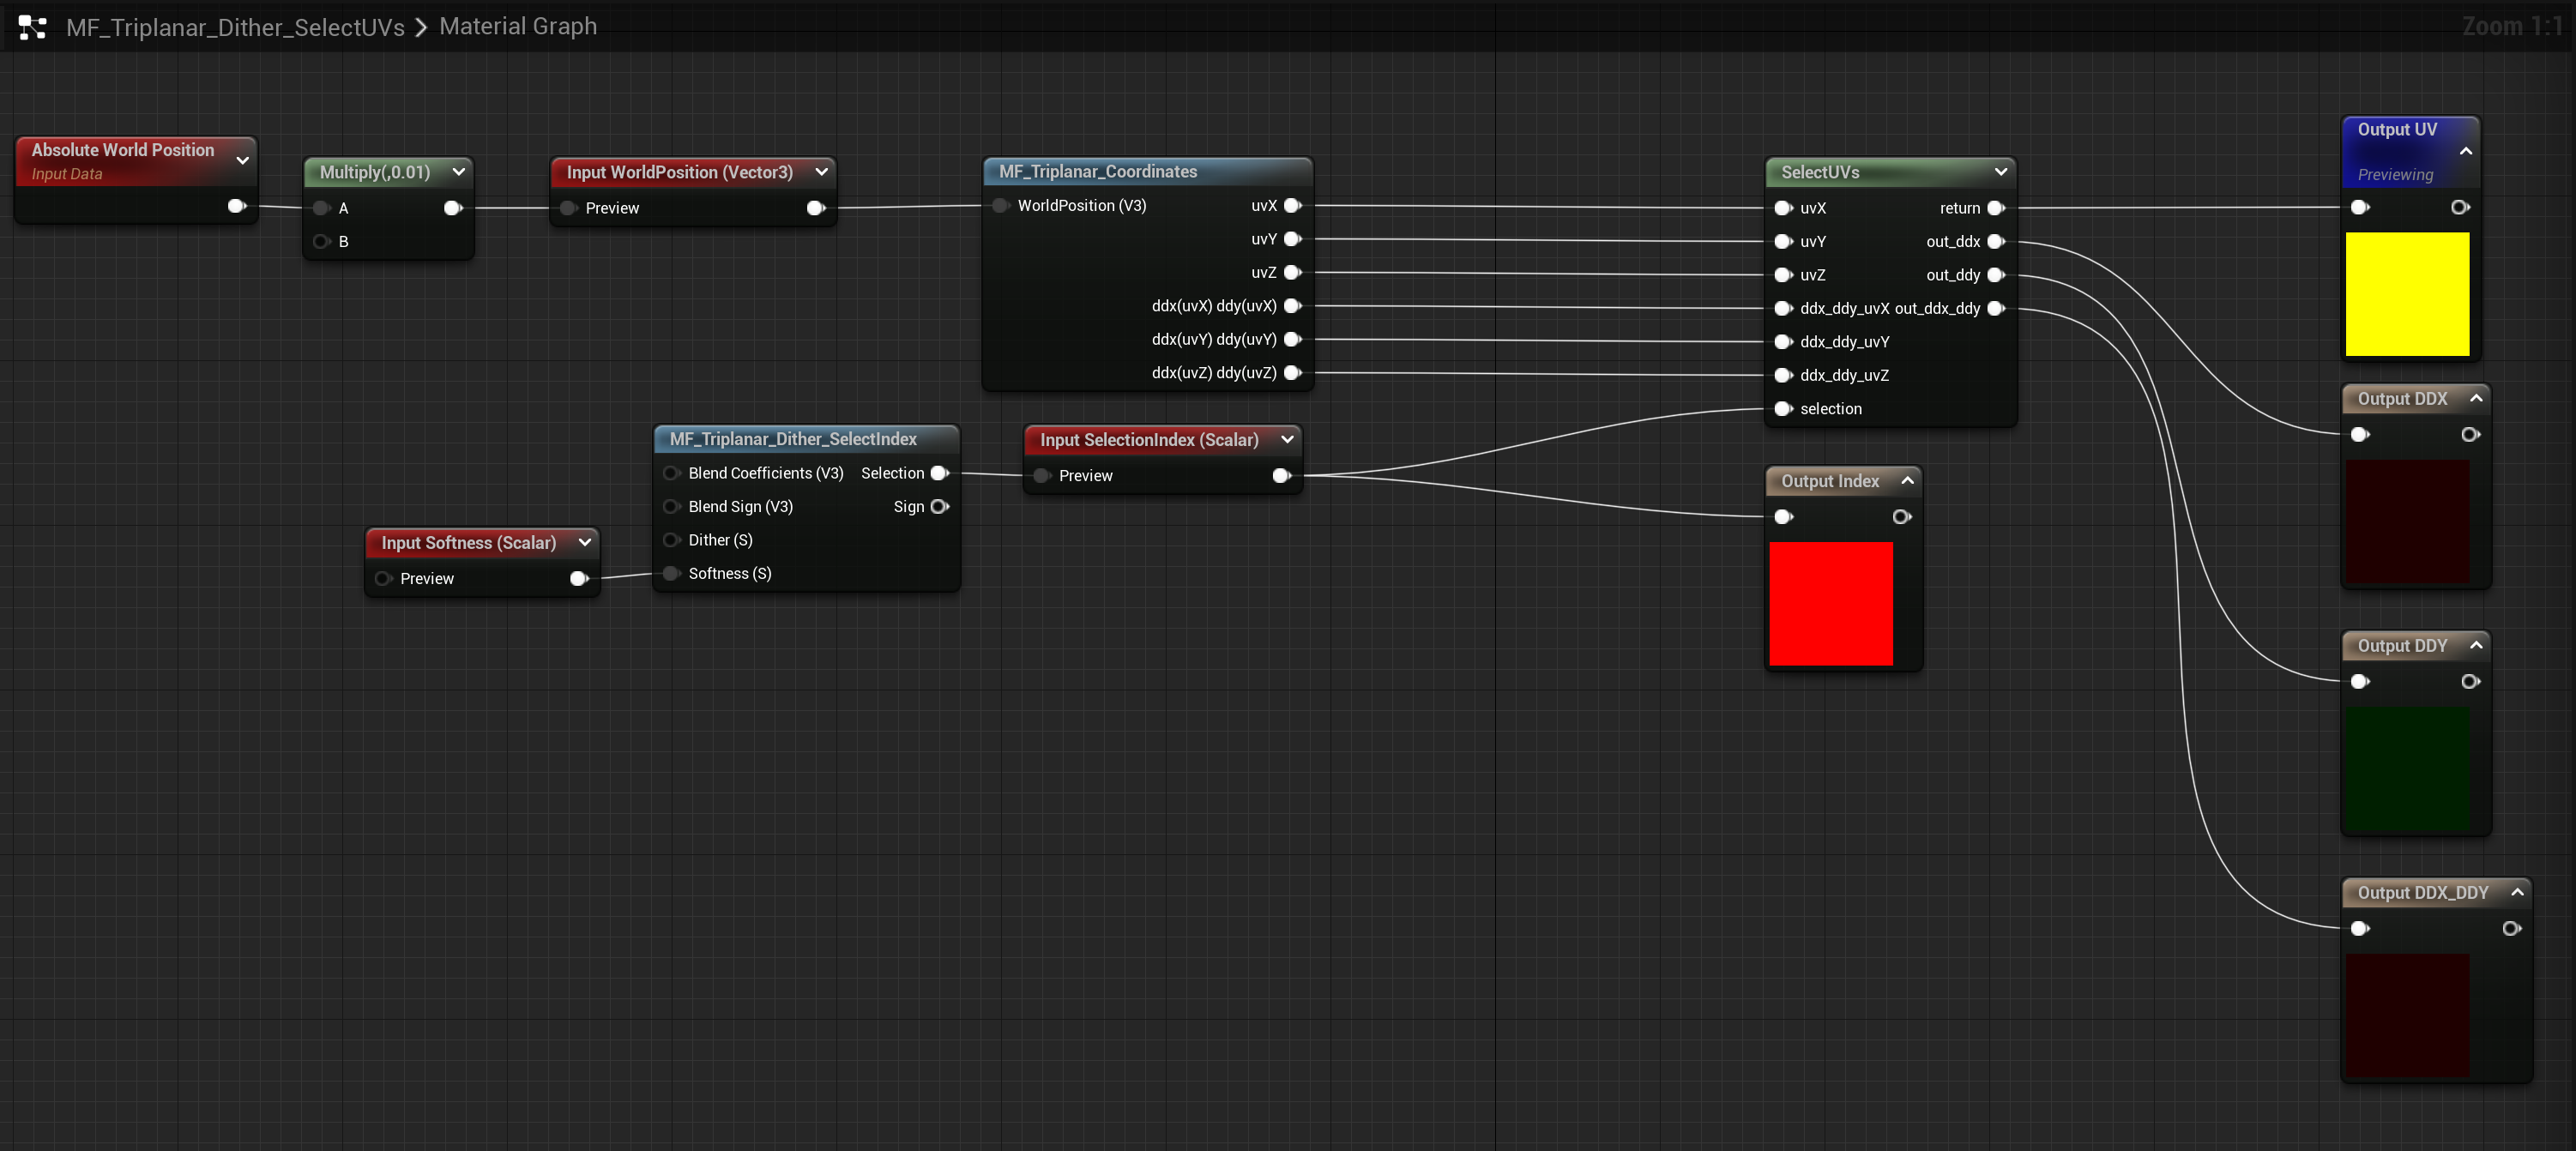Click the UE material graph icon in the title bar
The width and height of the screenshot is (2576, 1151).
[31, 27]
